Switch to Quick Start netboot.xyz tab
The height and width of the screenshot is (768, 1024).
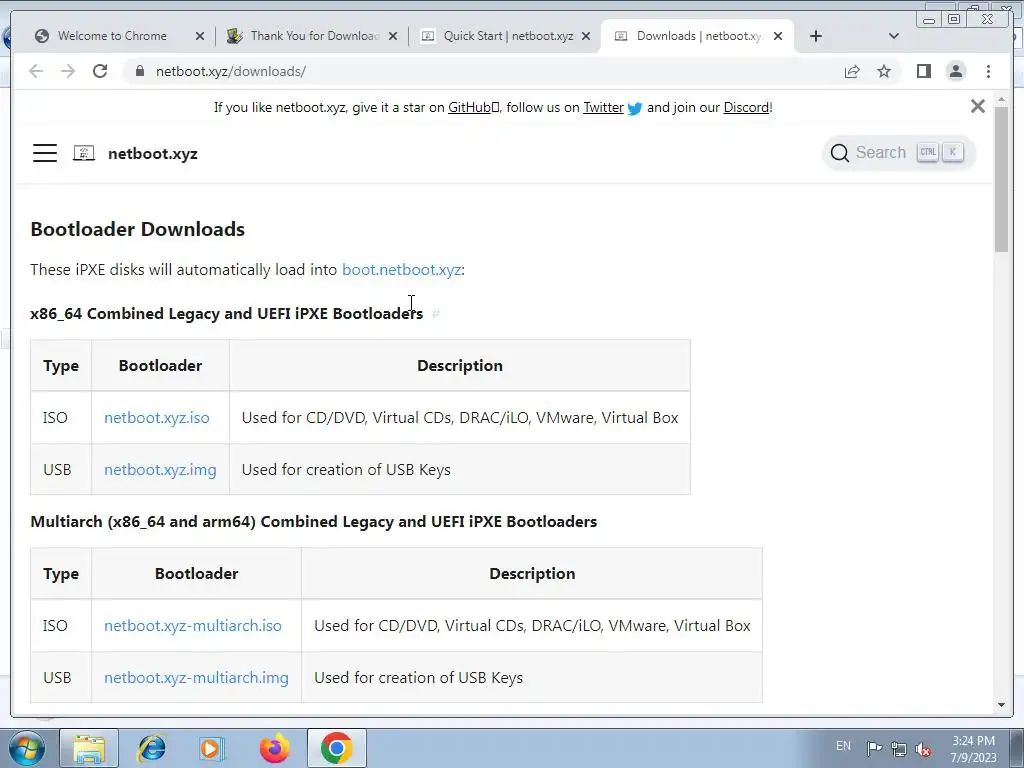pyautogui.click(x=508, y=36)
